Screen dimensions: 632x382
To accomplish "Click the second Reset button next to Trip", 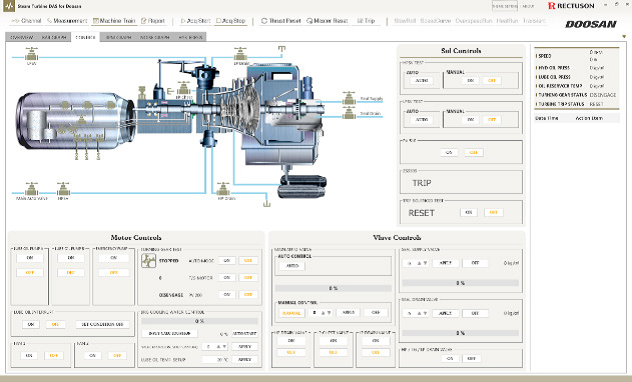I will 327,21.
